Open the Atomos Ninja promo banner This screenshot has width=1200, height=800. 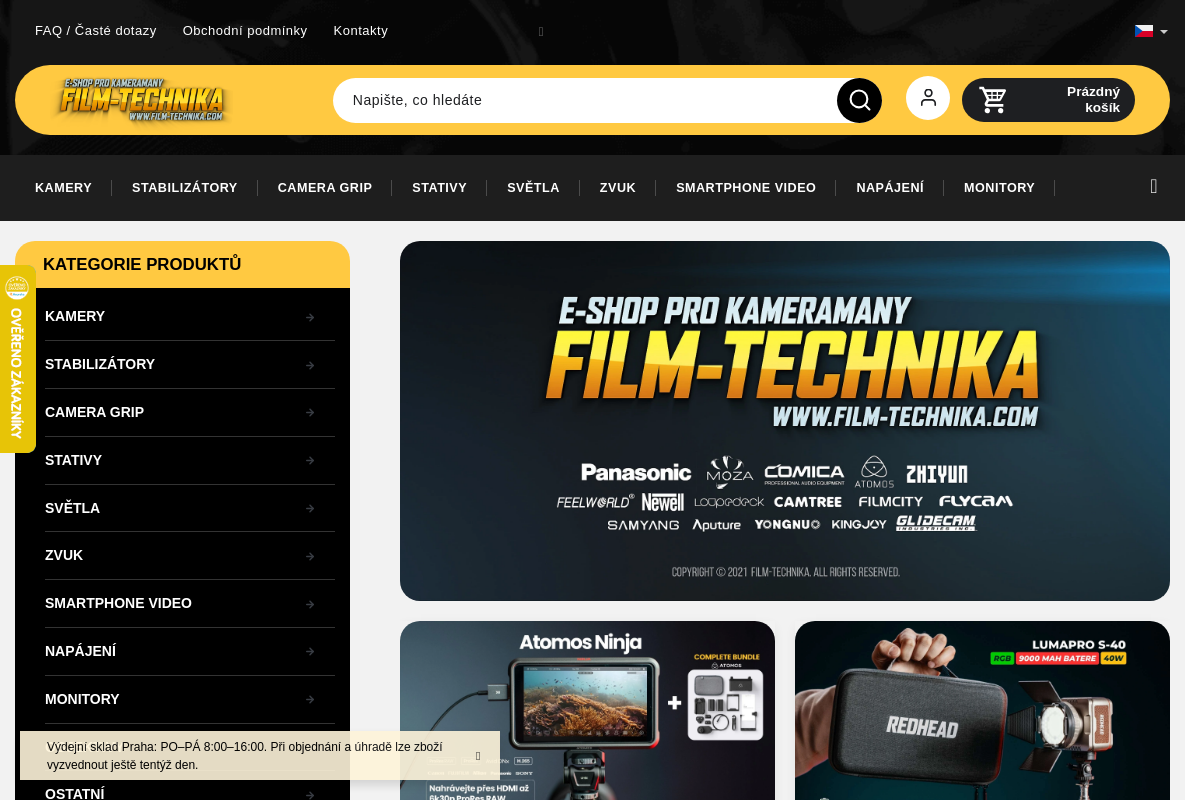(x=587, y=710)
